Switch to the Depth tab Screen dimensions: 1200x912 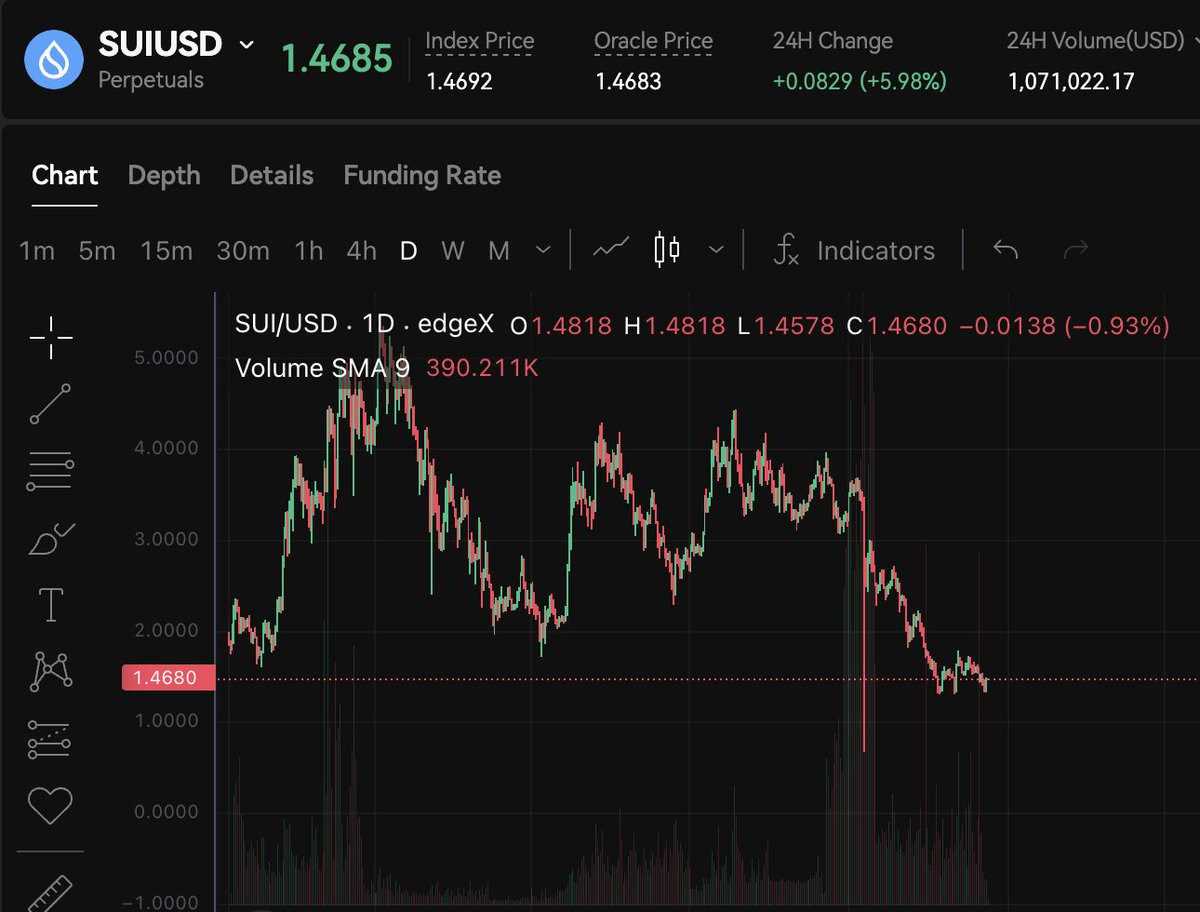(164, 176)
